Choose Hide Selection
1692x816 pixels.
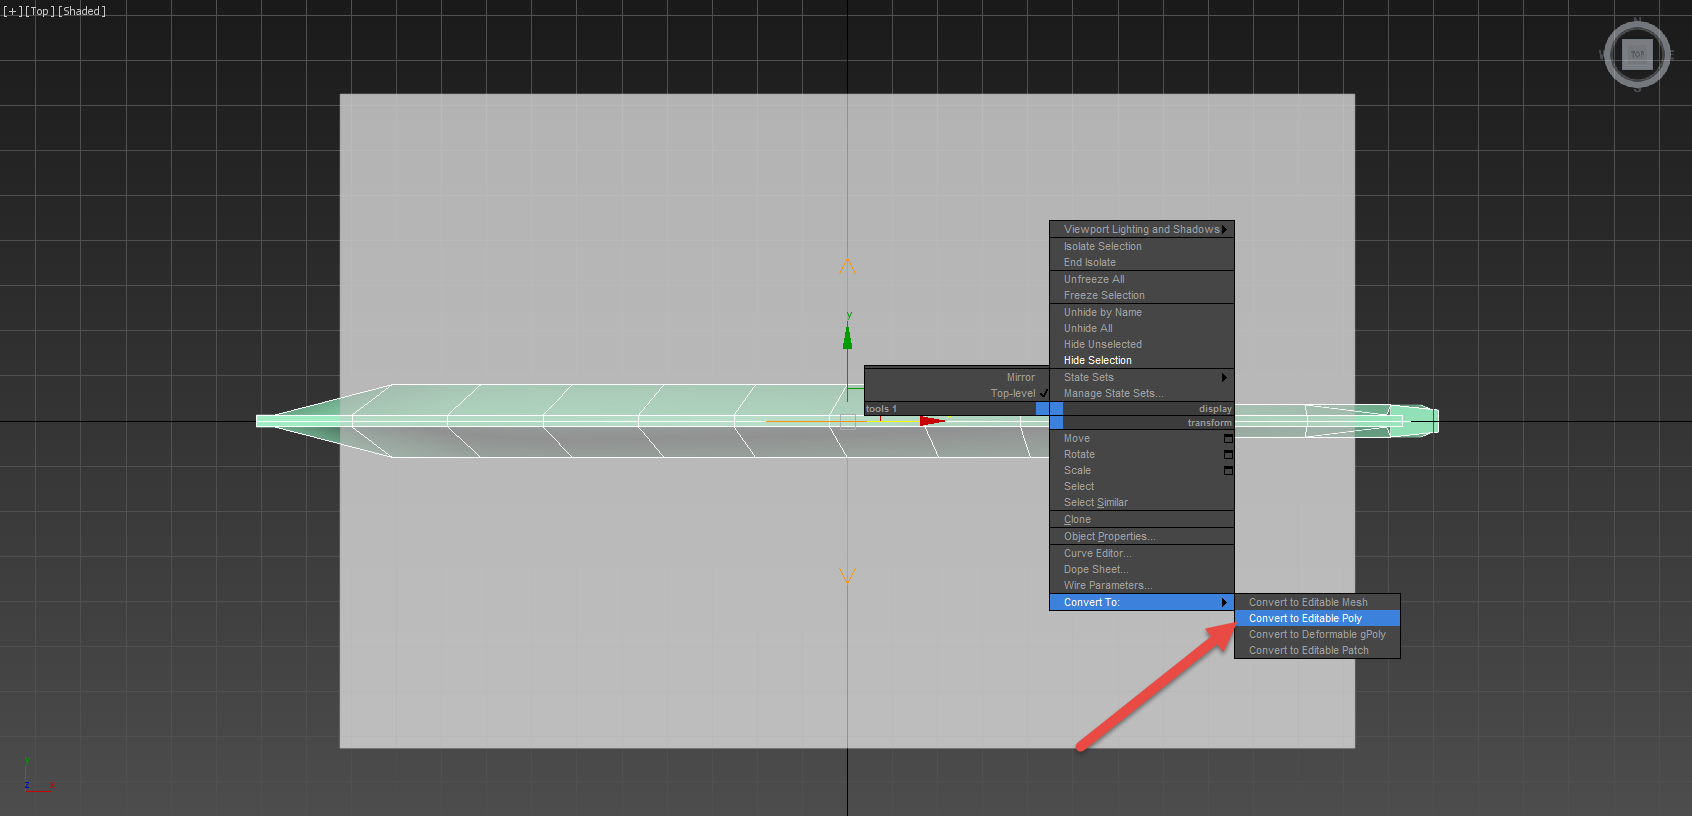click(x=1142, y=361)
